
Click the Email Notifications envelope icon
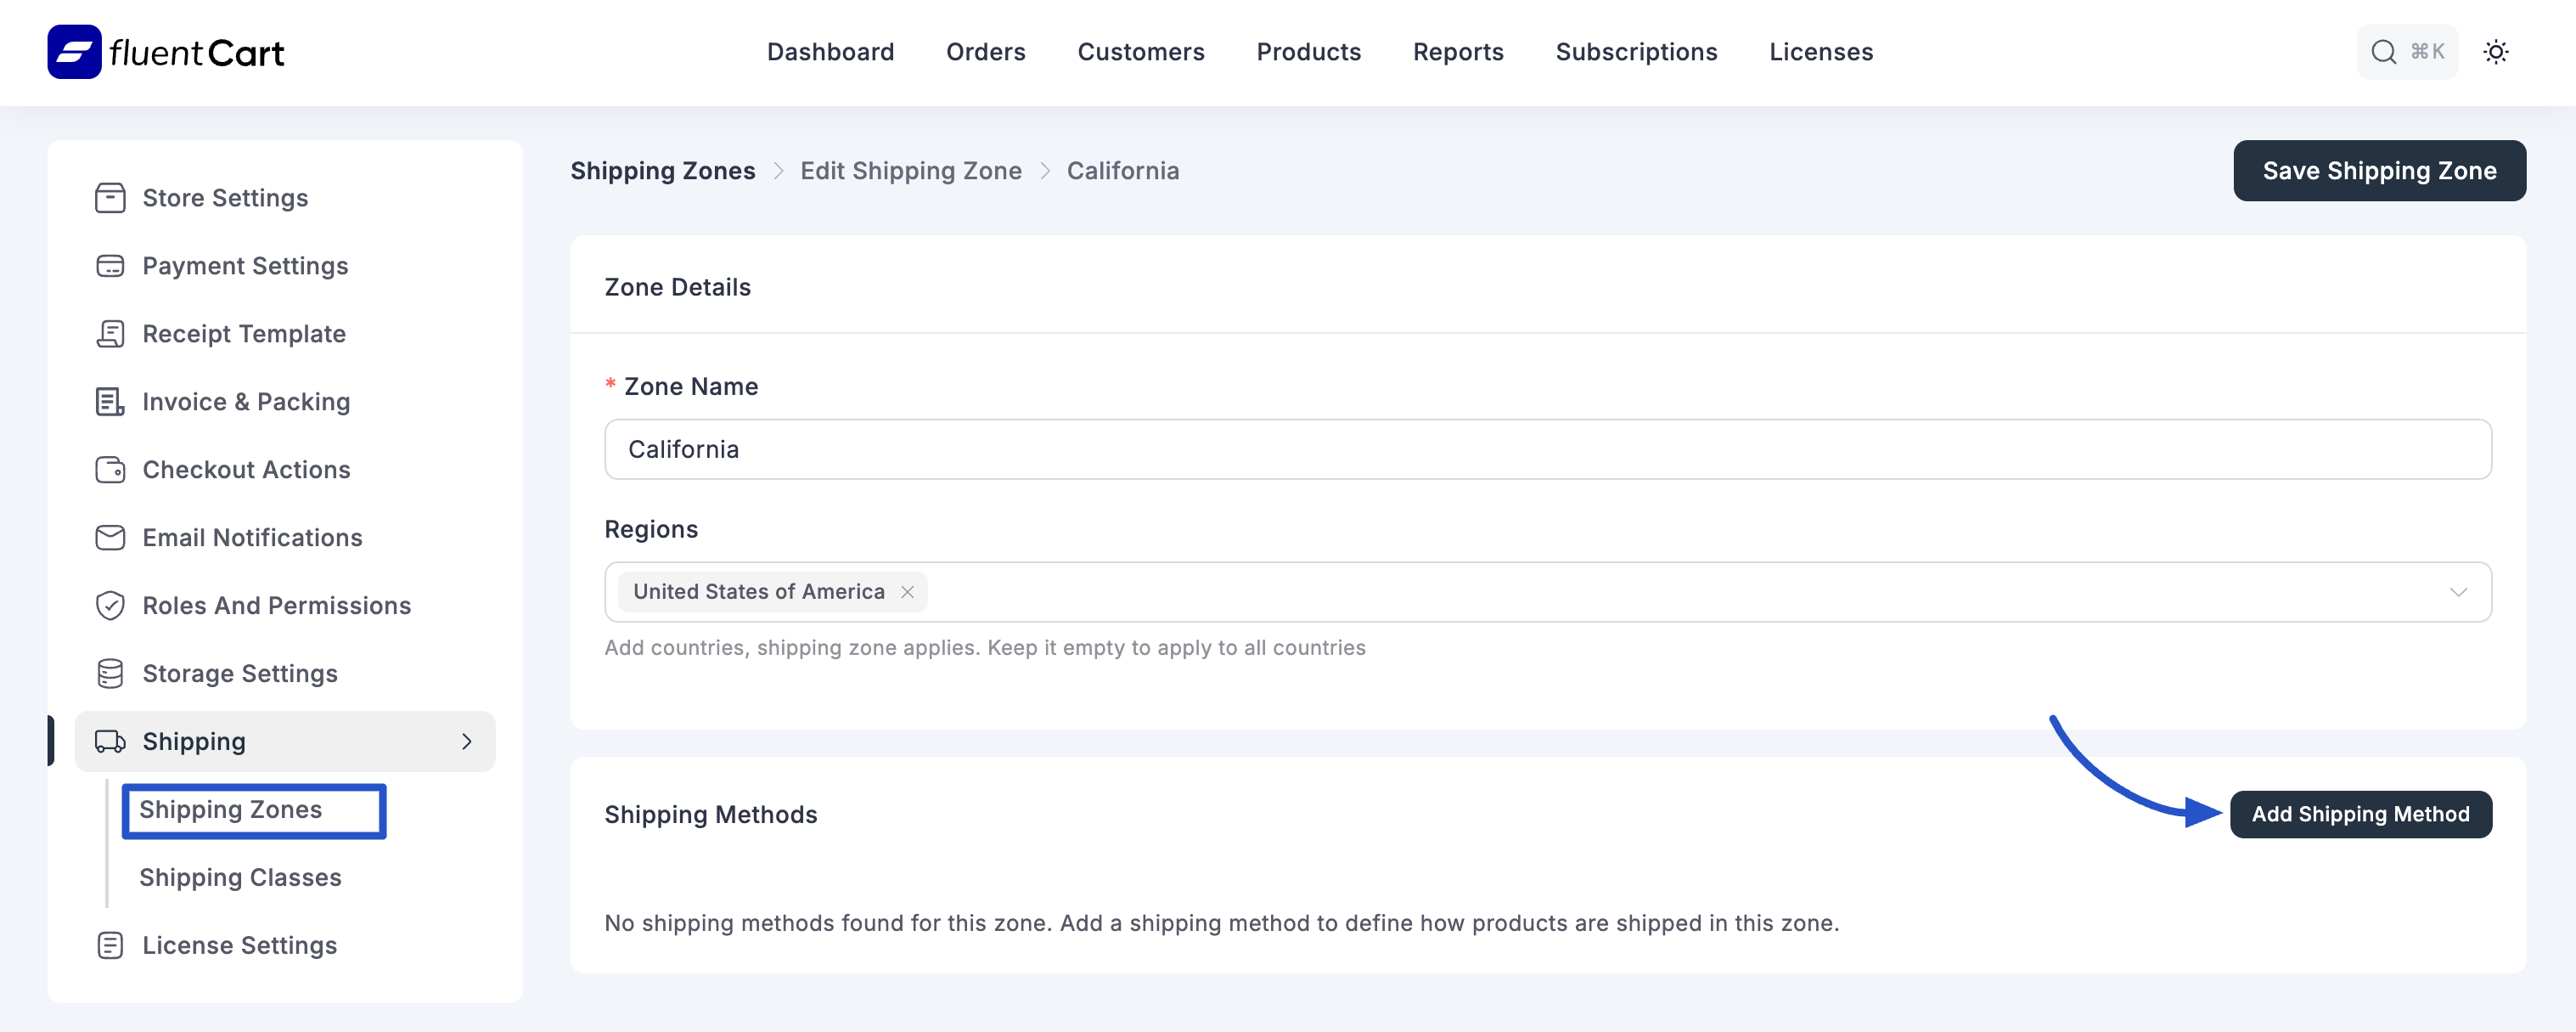(110, 537)
